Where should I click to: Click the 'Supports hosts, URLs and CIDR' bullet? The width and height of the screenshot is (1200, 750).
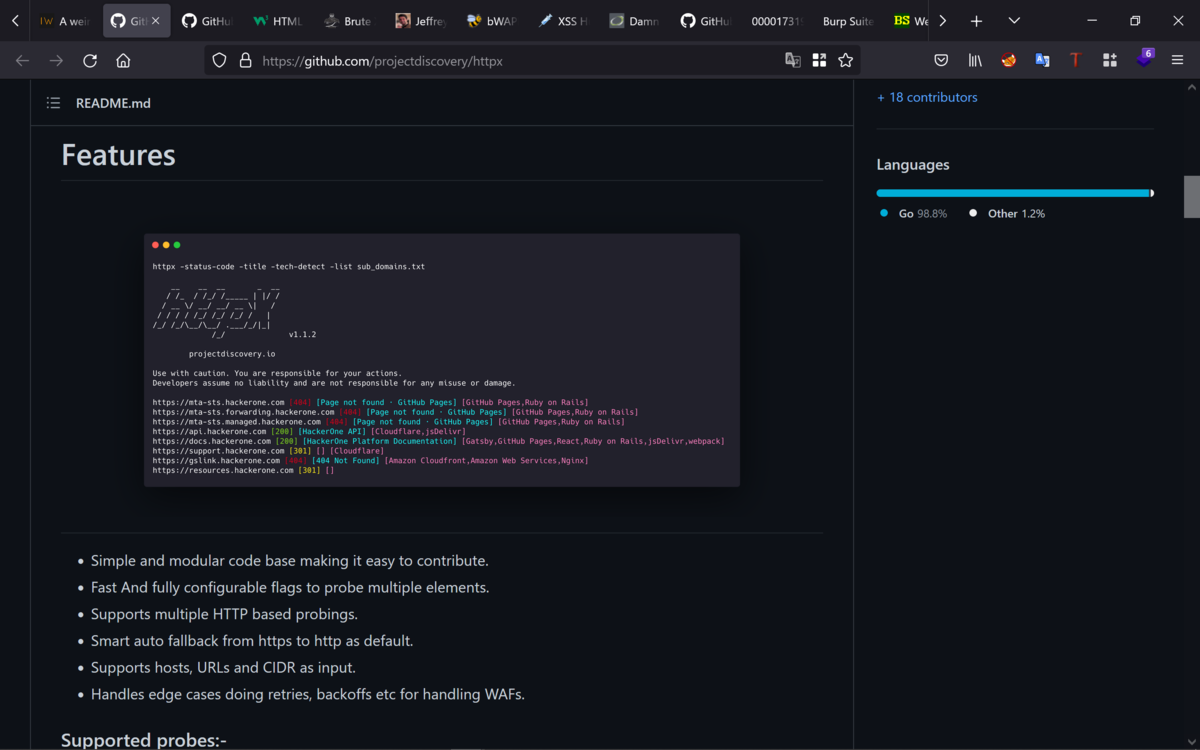[x=223, y=667]
